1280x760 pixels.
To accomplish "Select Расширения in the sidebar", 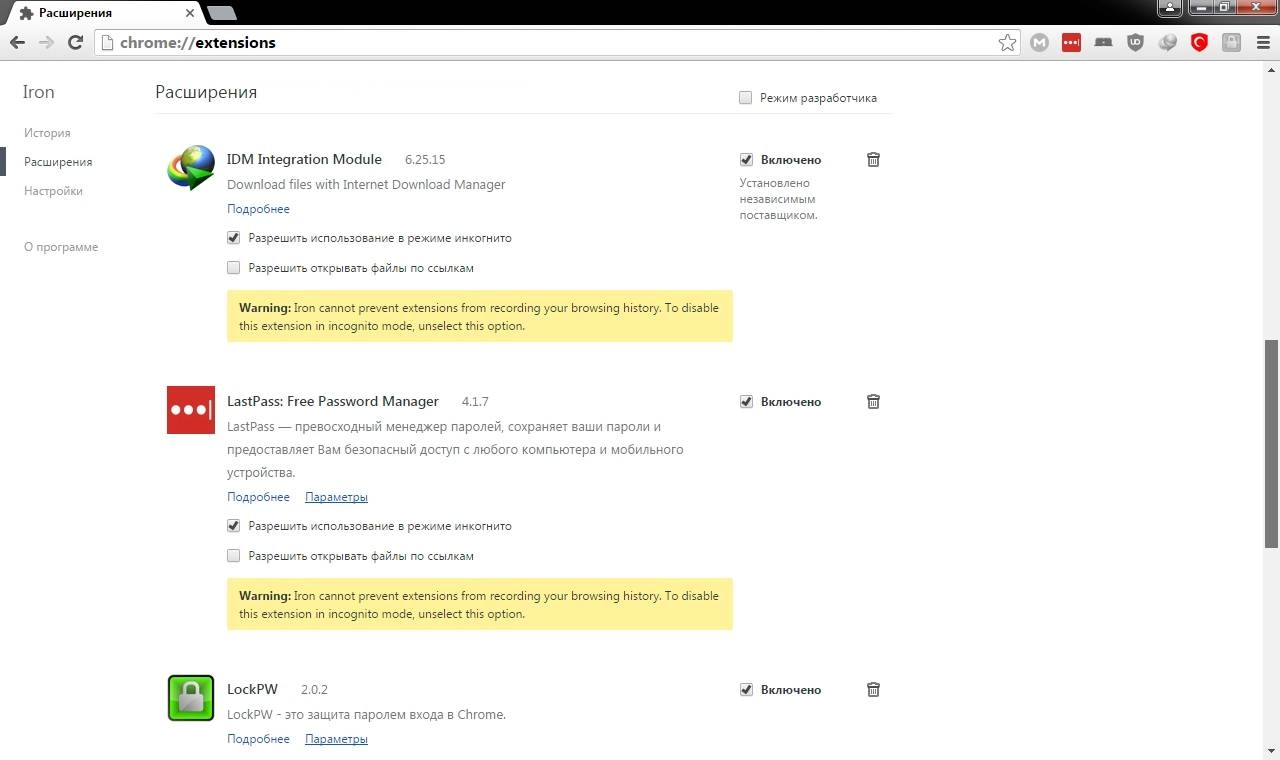I will coord(58,162).
